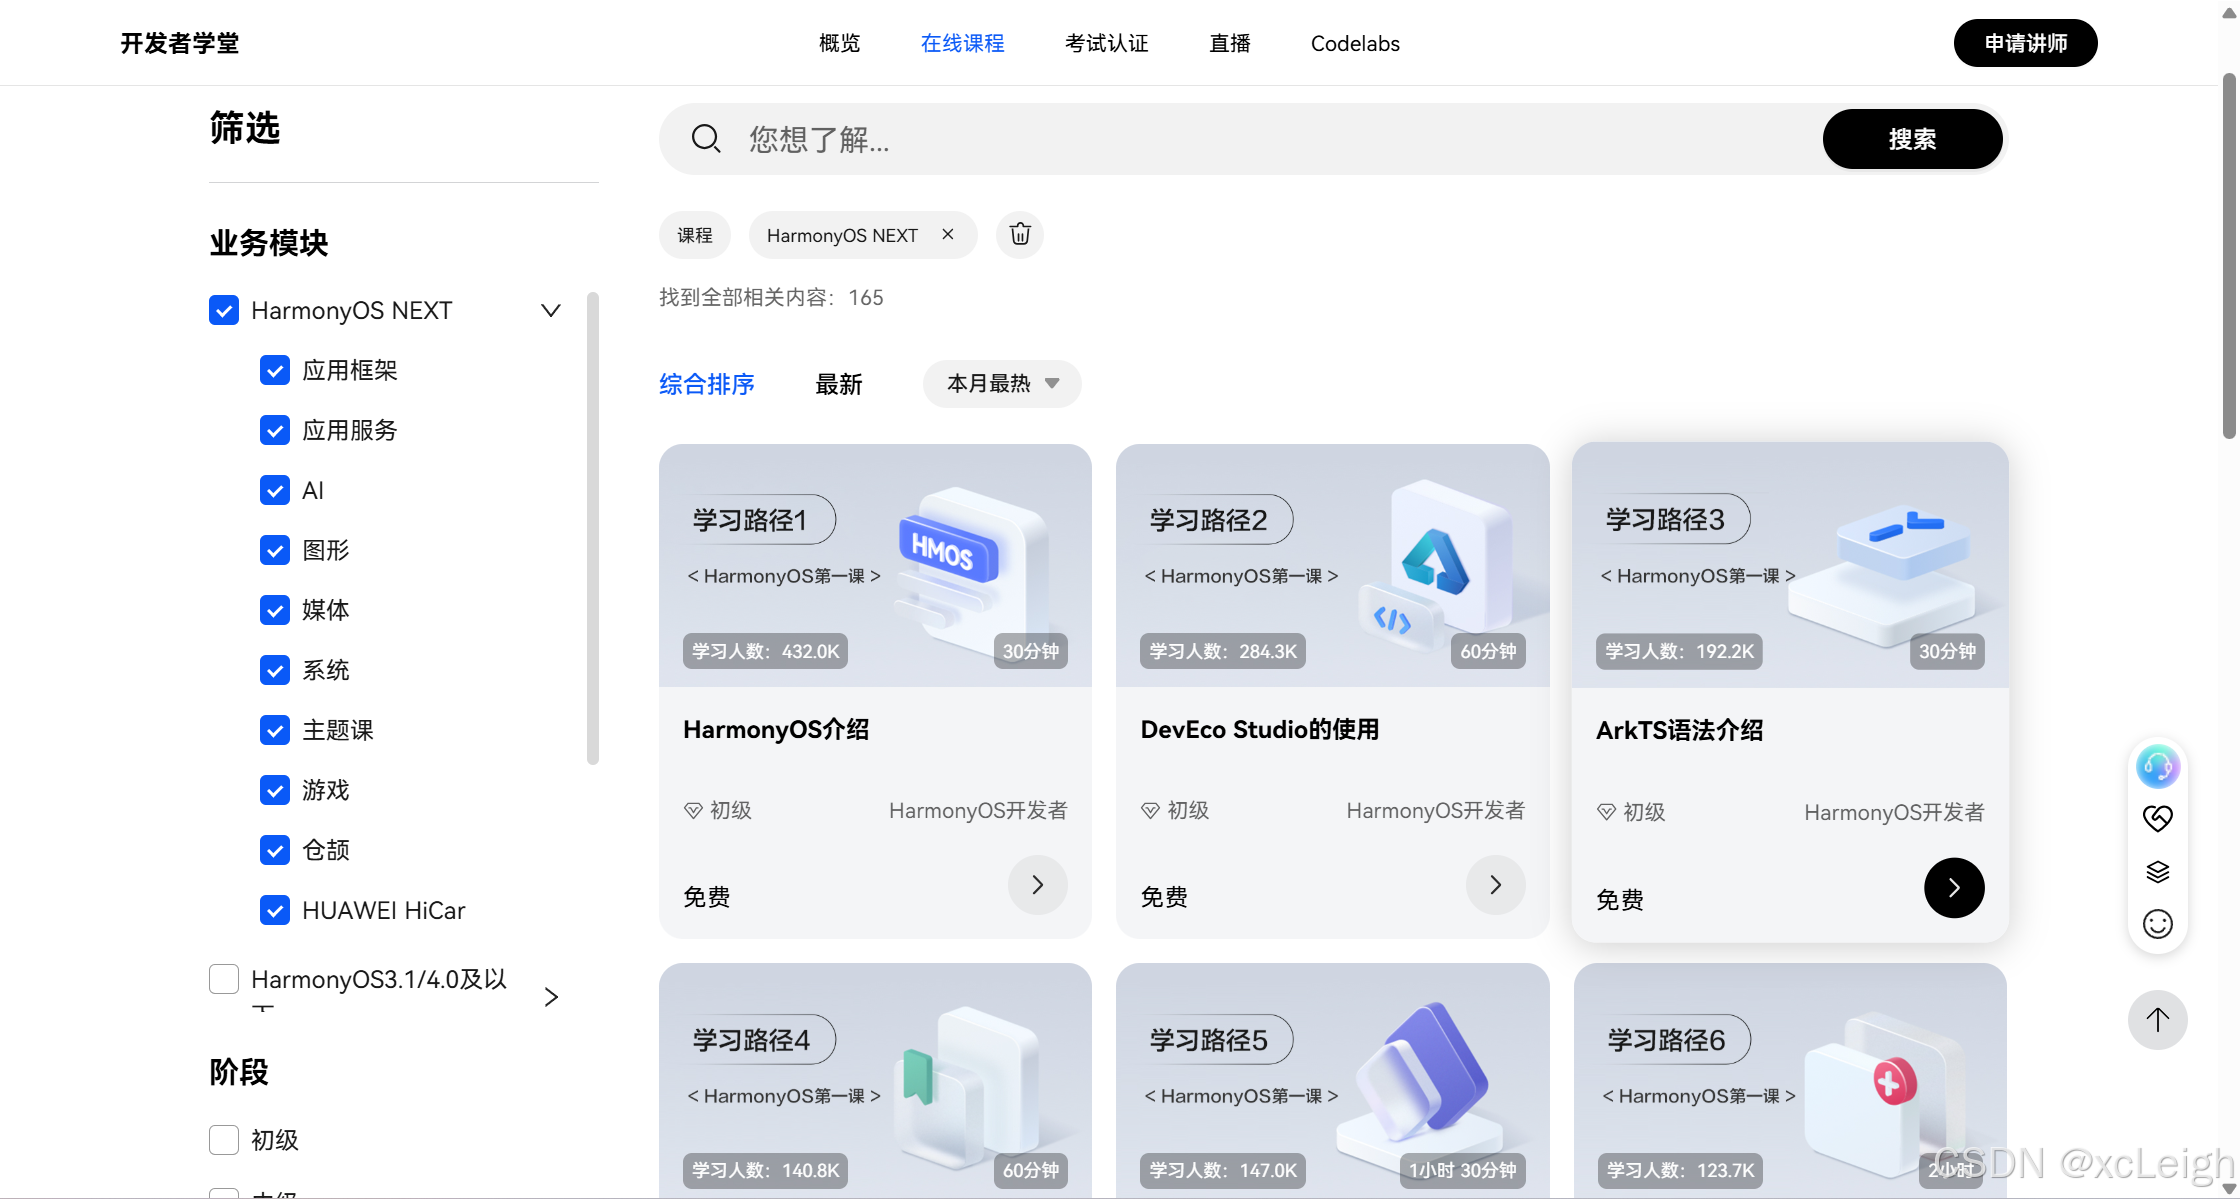
Task: Click the diamond level icon under DevEco Studio的使用
Action: pos(1150,810)
